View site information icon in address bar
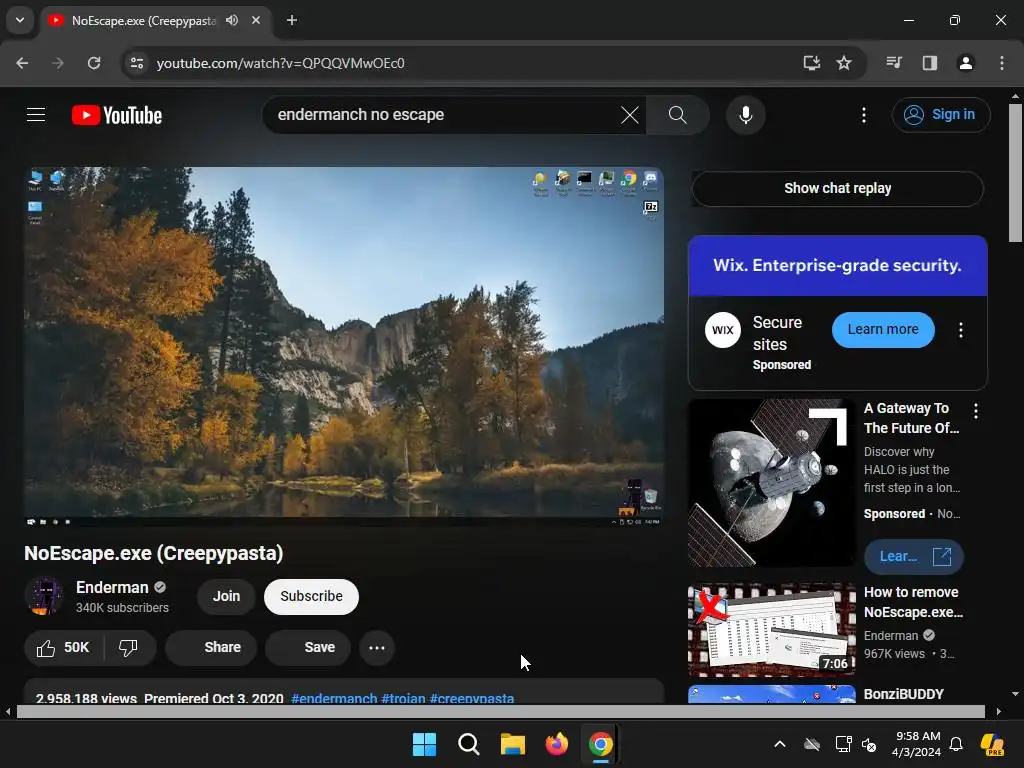Viewport: 1024px width, 768px height. (136, 63)
